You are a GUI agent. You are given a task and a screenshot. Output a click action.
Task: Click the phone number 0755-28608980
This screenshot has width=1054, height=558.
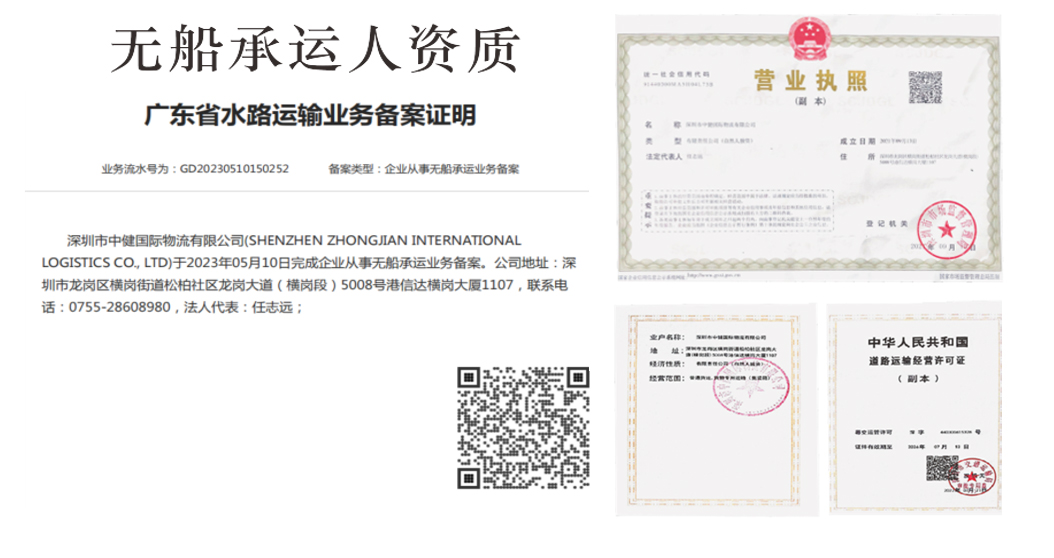pyautogui.click(x=120, y=307)
